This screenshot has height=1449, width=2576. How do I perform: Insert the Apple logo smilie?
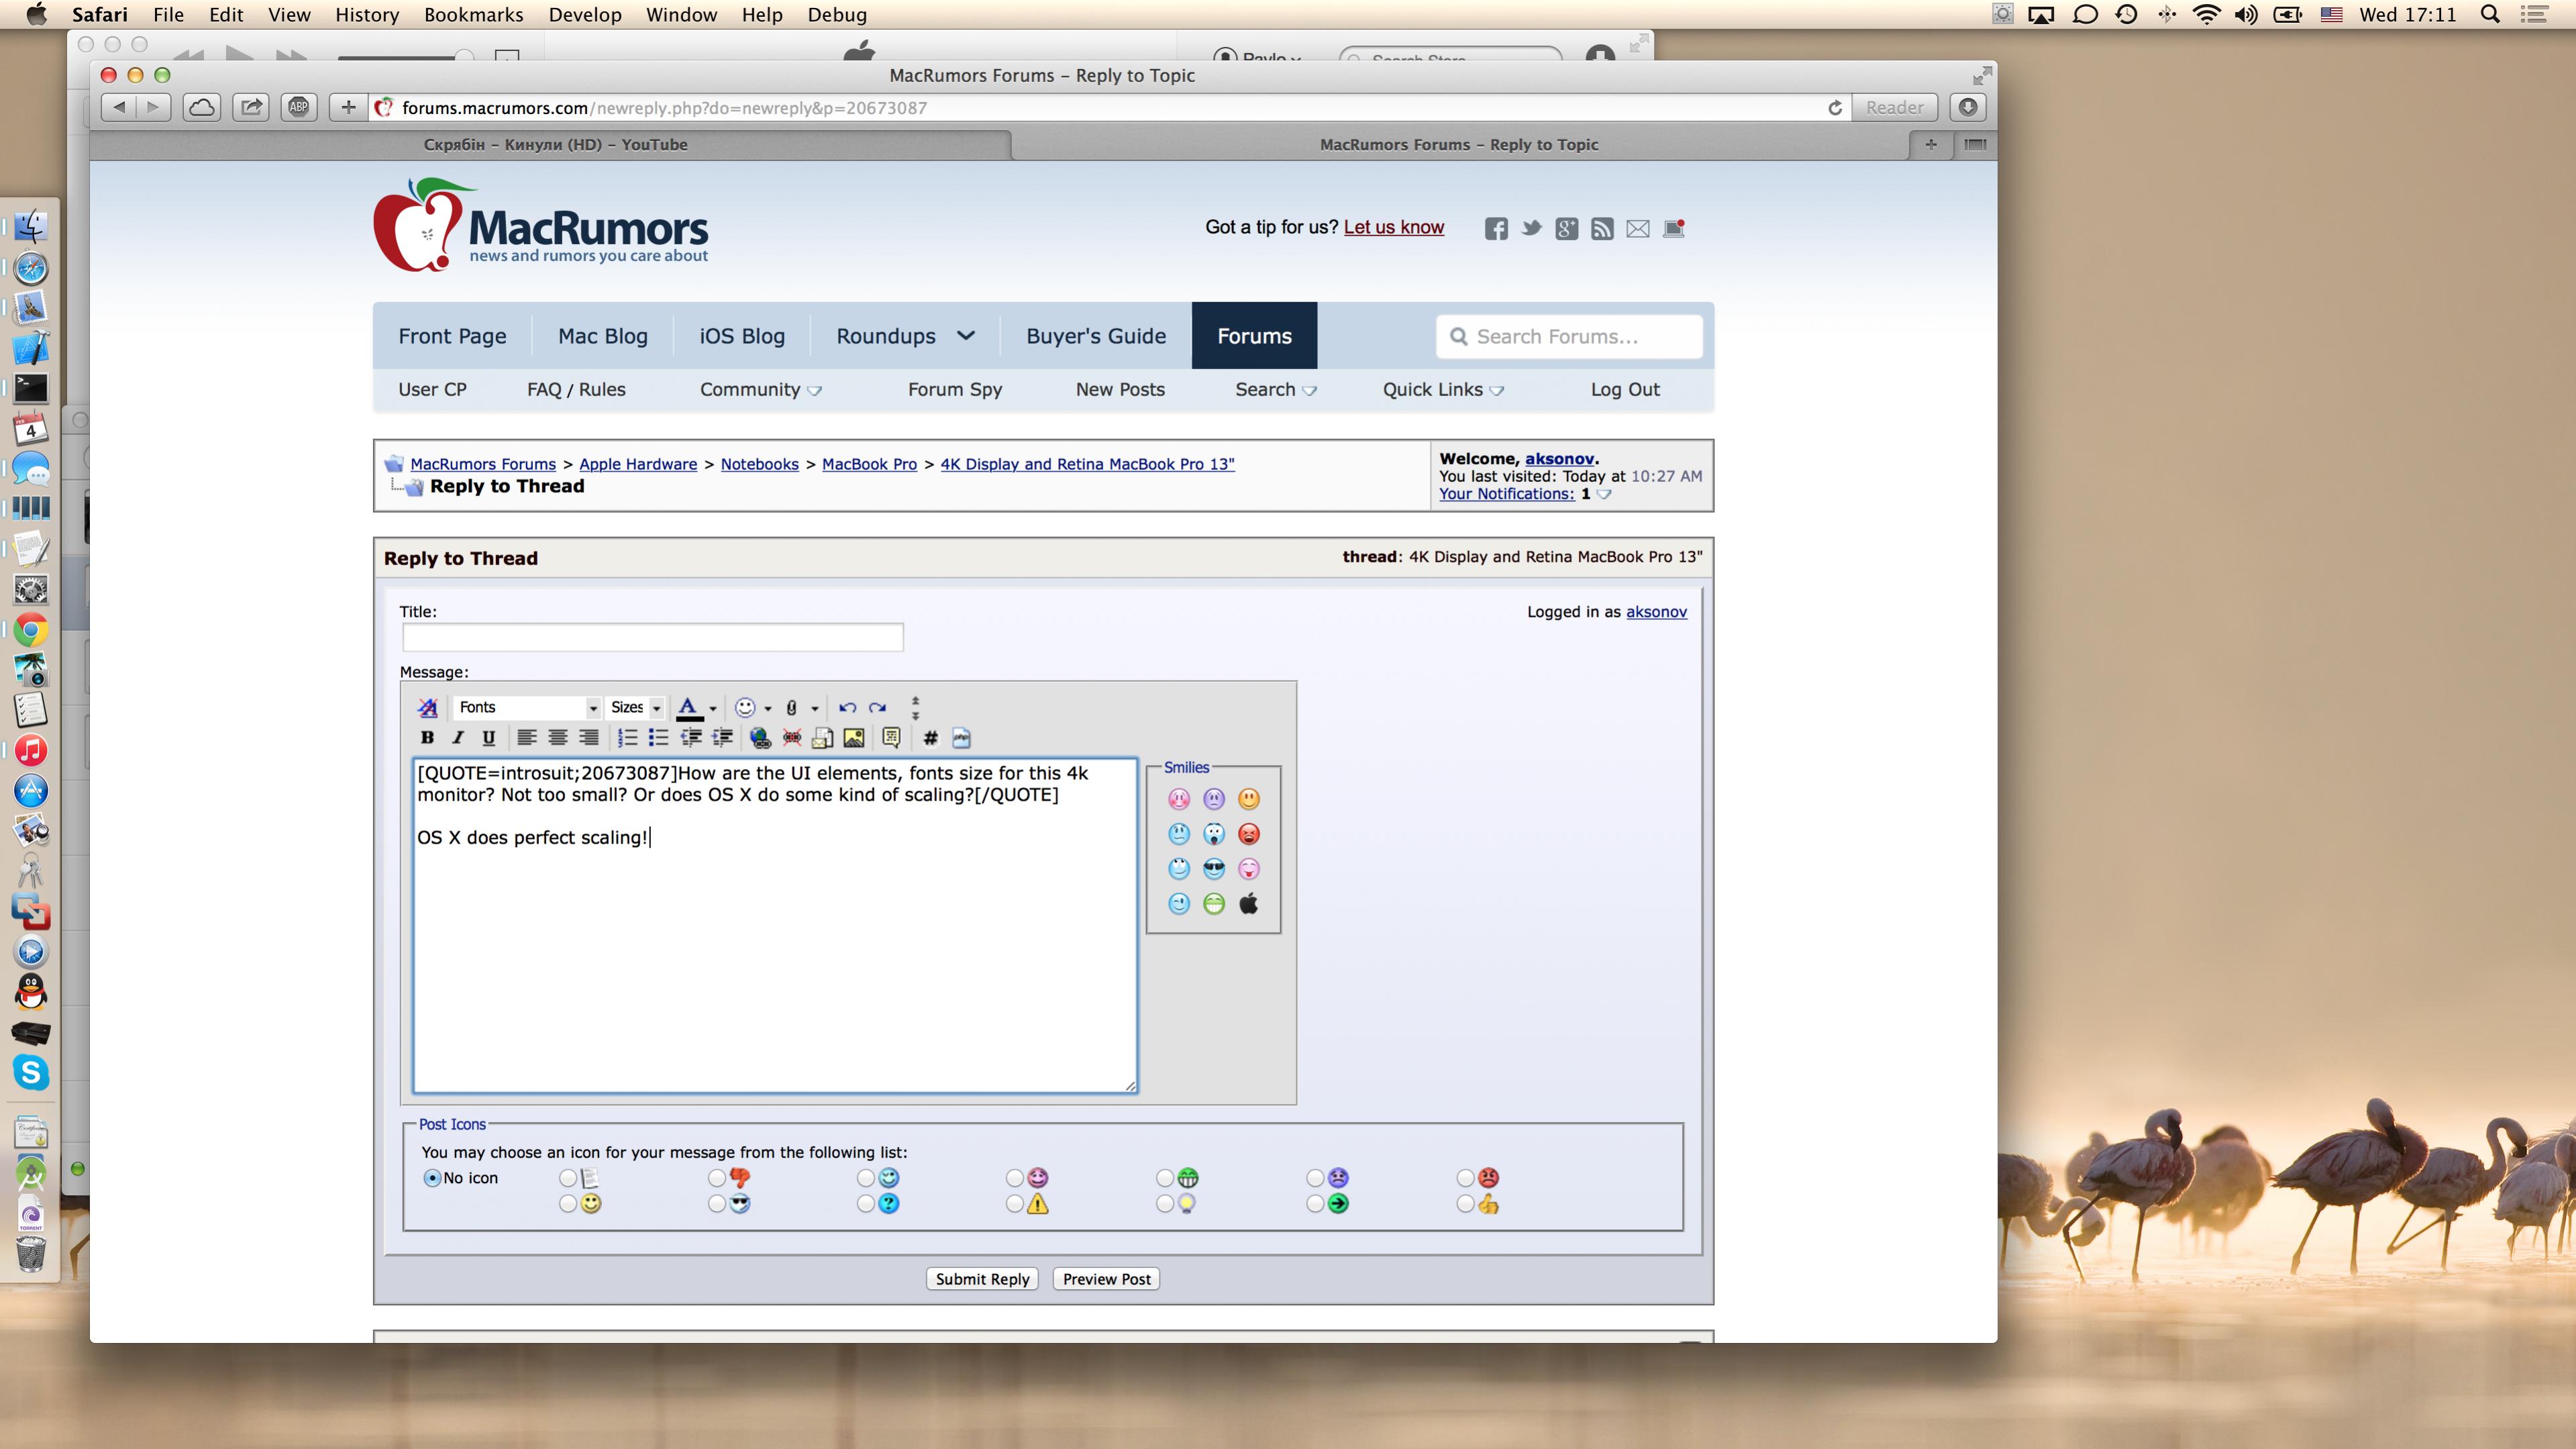pyautogui.click(x=1248, y=904)
